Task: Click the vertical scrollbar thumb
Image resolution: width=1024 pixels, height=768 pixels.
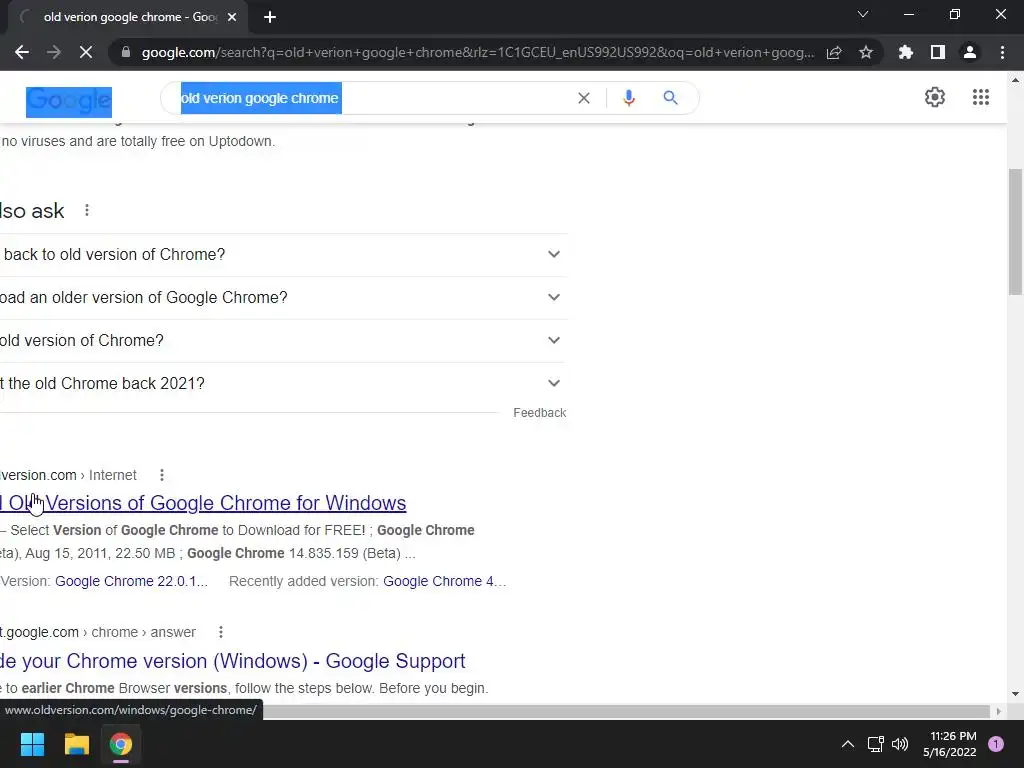Action: click(x=1016, y=232)
